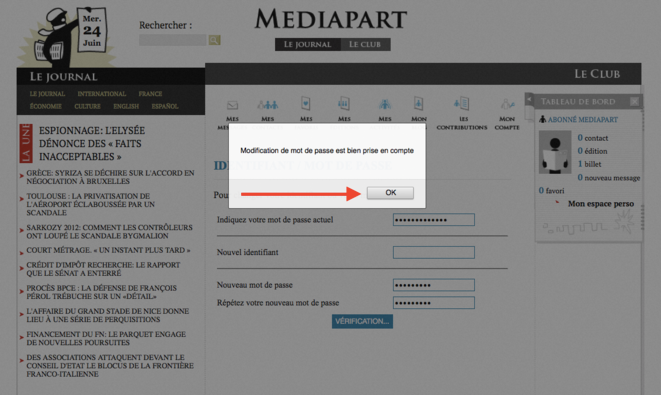This screenshot has height=395, width=661.
Task: Click into the Rechercher search field
Action: pyautogui.click(x=172, y=40)
